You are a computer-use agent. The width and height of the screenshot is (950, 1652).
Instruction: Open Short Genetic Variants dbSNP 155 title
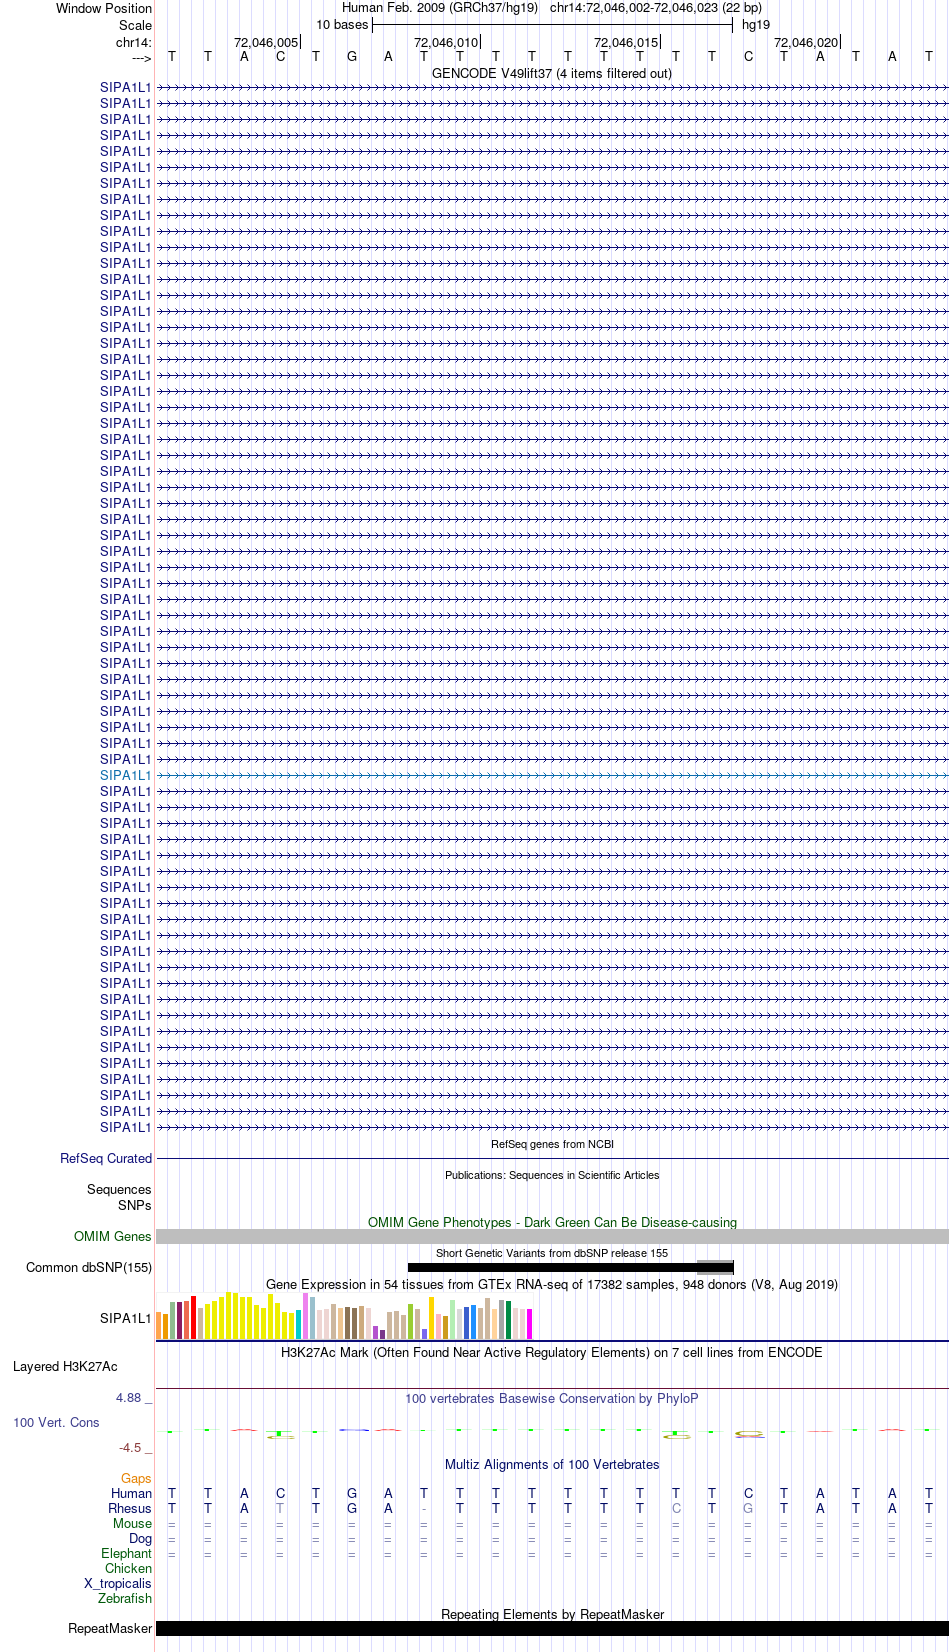[x=552, y=1253]
